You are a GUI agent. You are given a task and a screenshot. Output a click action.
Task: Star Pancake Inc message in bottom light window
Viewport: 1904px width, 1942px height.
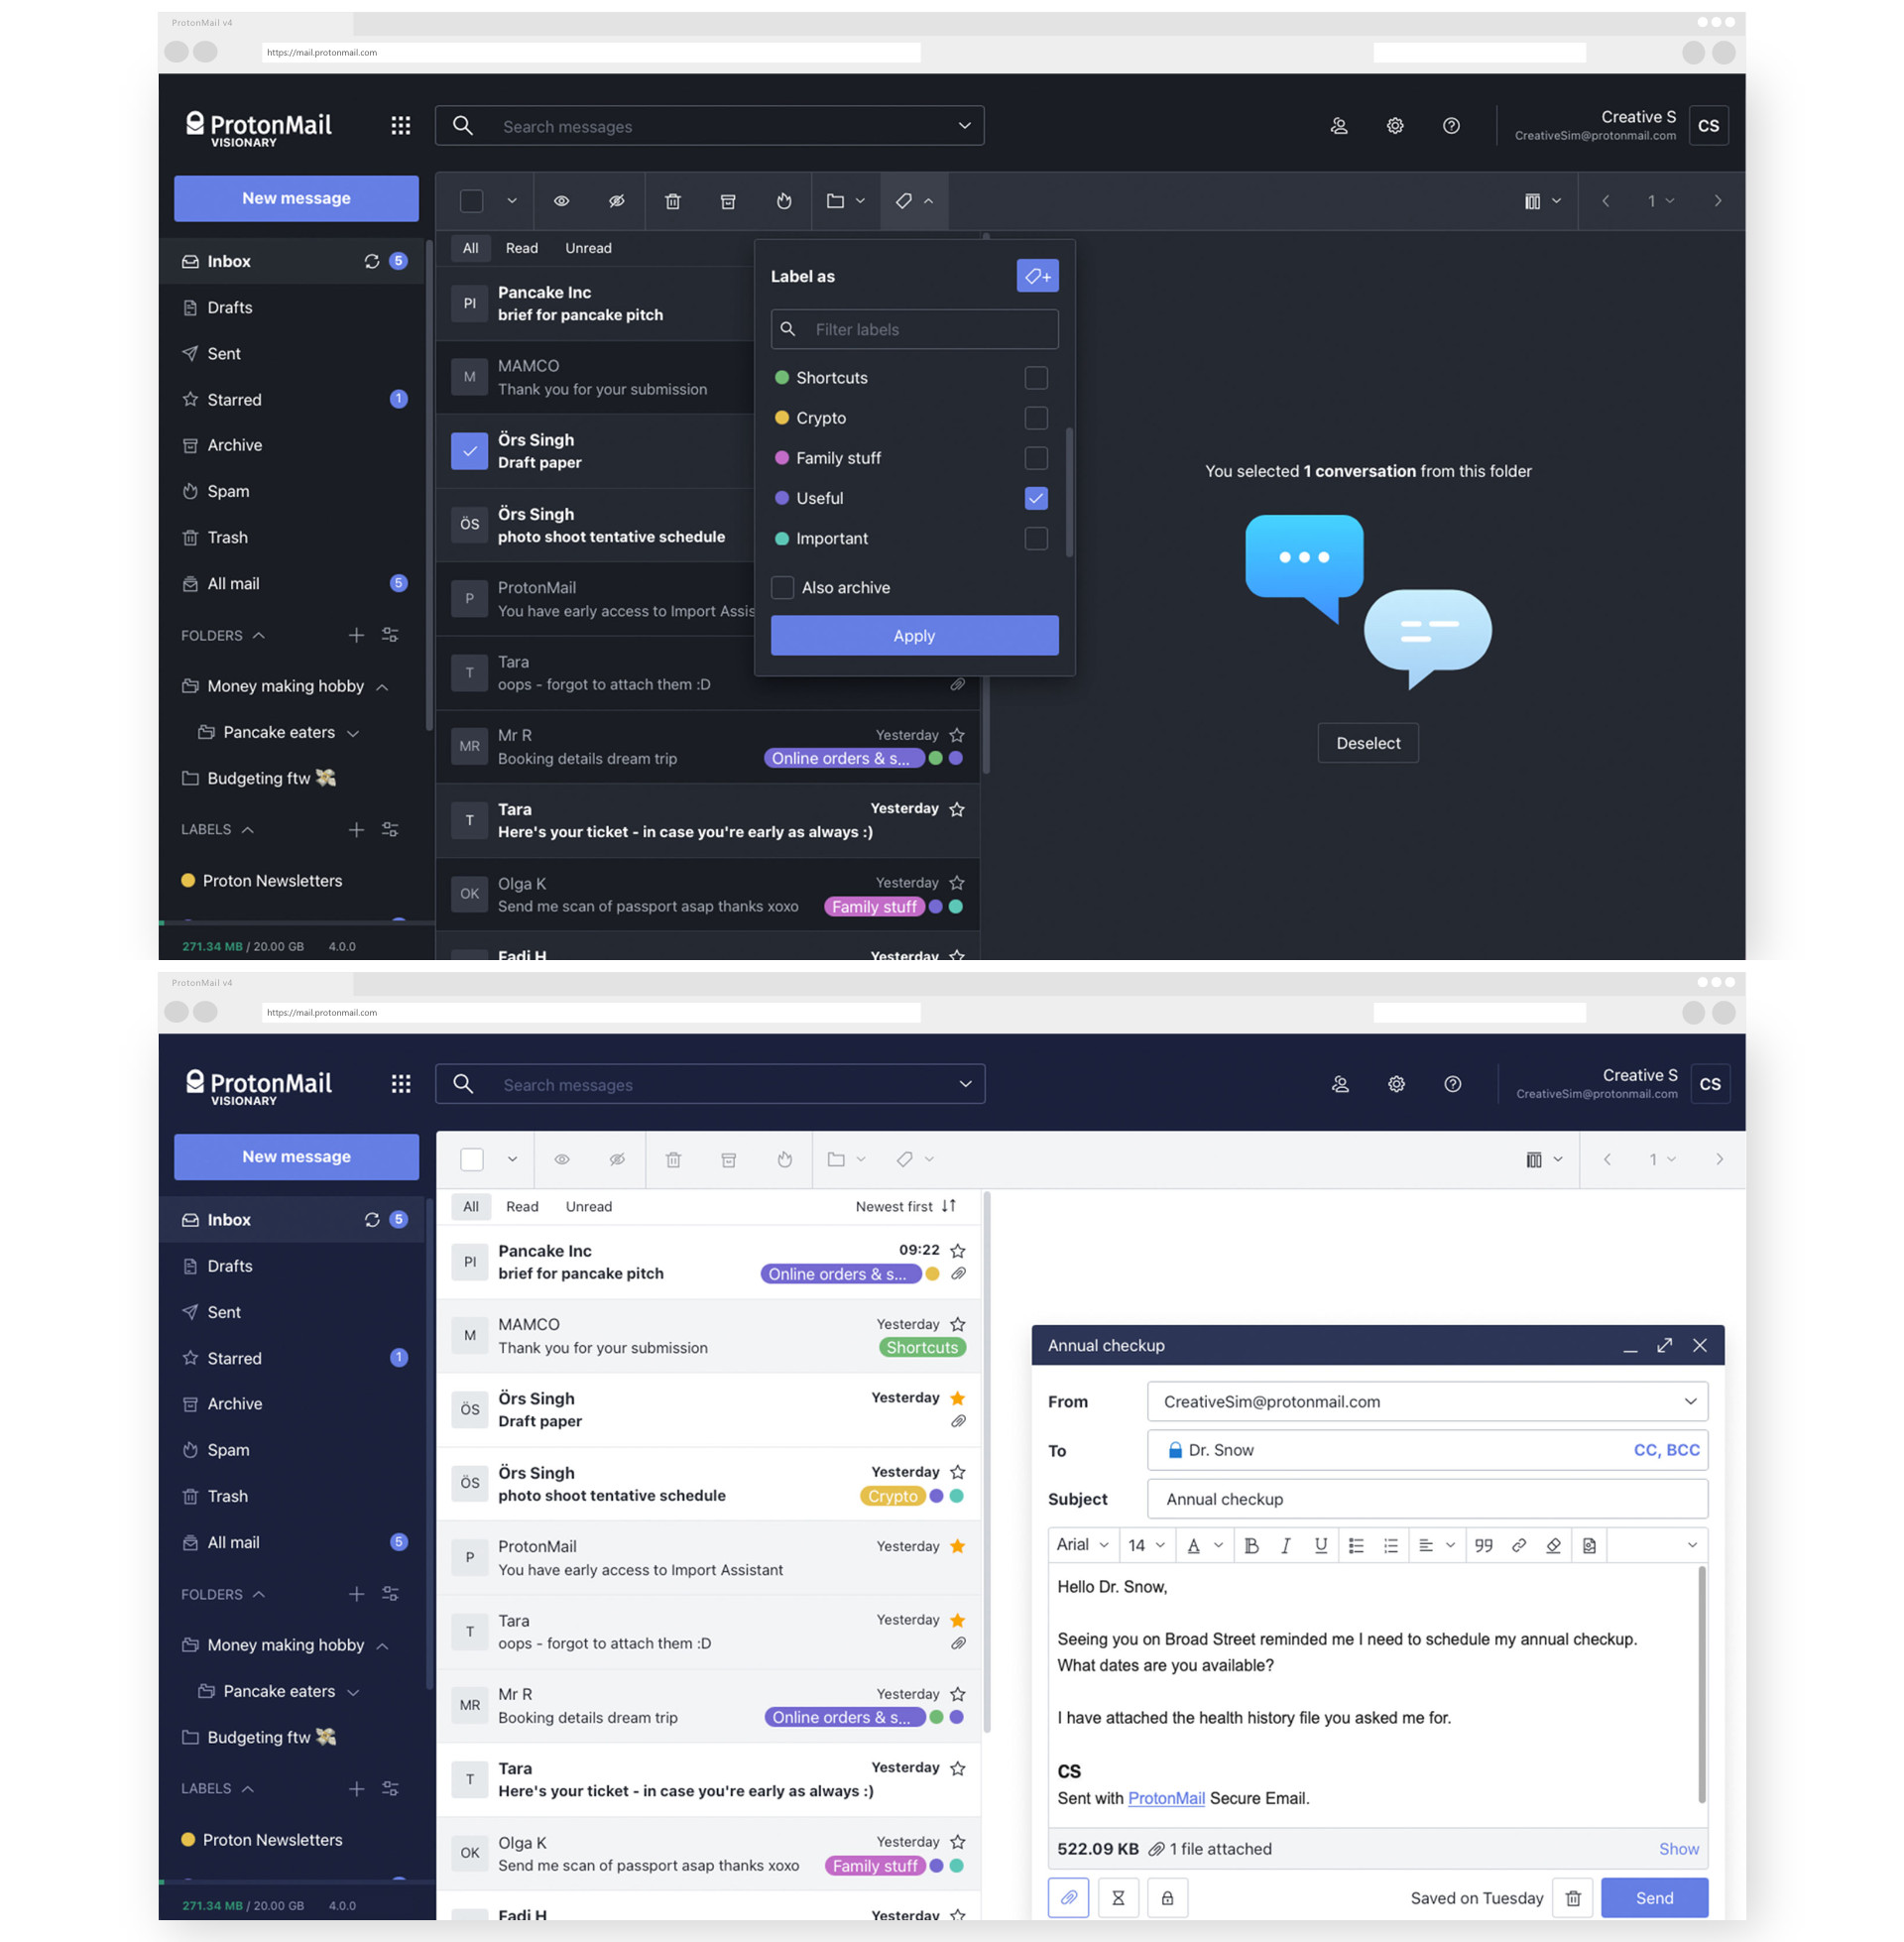pos(957,1250)
